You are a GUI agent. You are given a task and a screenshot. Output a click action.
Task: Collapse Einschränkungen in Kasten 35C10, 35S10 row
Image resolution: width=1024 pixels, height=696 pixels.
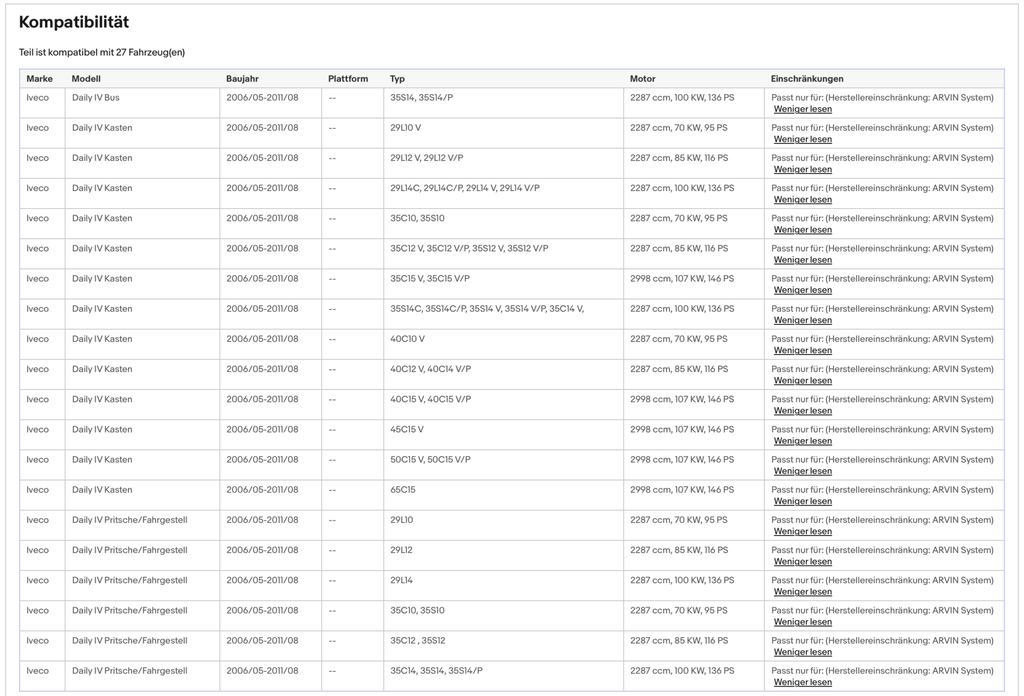tap(803, 230)
